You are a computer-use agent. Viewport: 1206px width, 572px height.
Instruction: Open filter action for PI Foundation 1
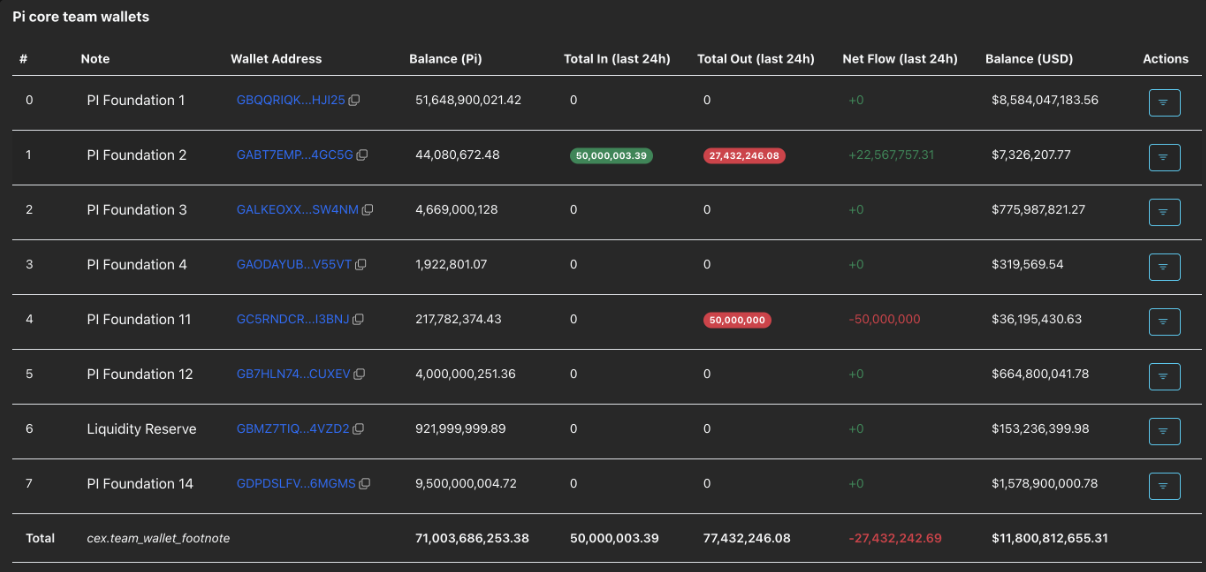tap(1164, 102)
